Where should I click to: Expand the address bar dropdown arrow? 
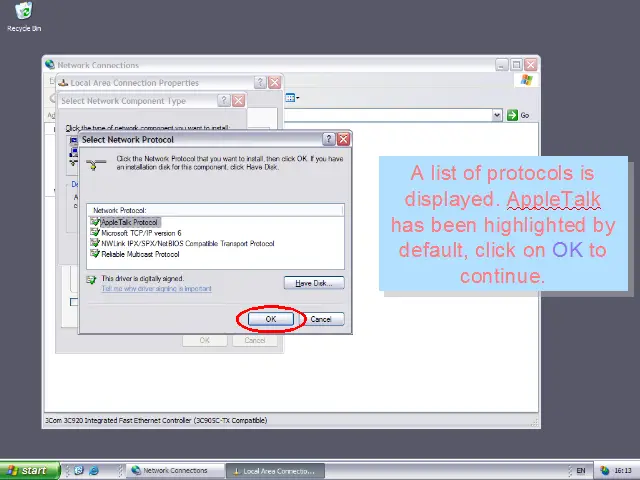(x=497, y=115)
